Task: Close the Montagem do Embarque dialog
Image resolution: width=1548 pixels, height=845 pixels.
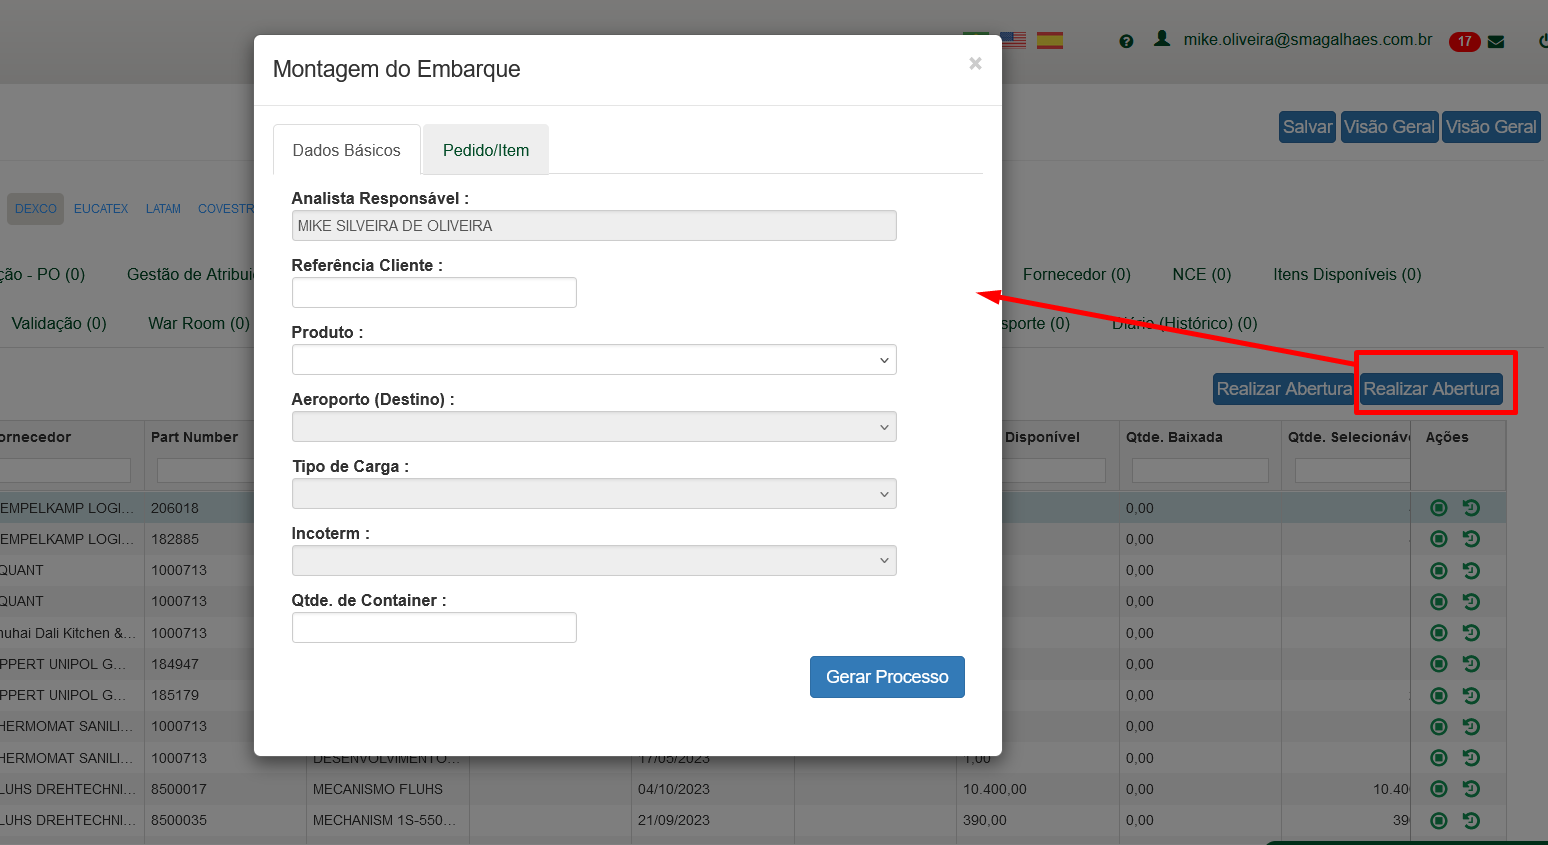Action: tap(975, 64)
